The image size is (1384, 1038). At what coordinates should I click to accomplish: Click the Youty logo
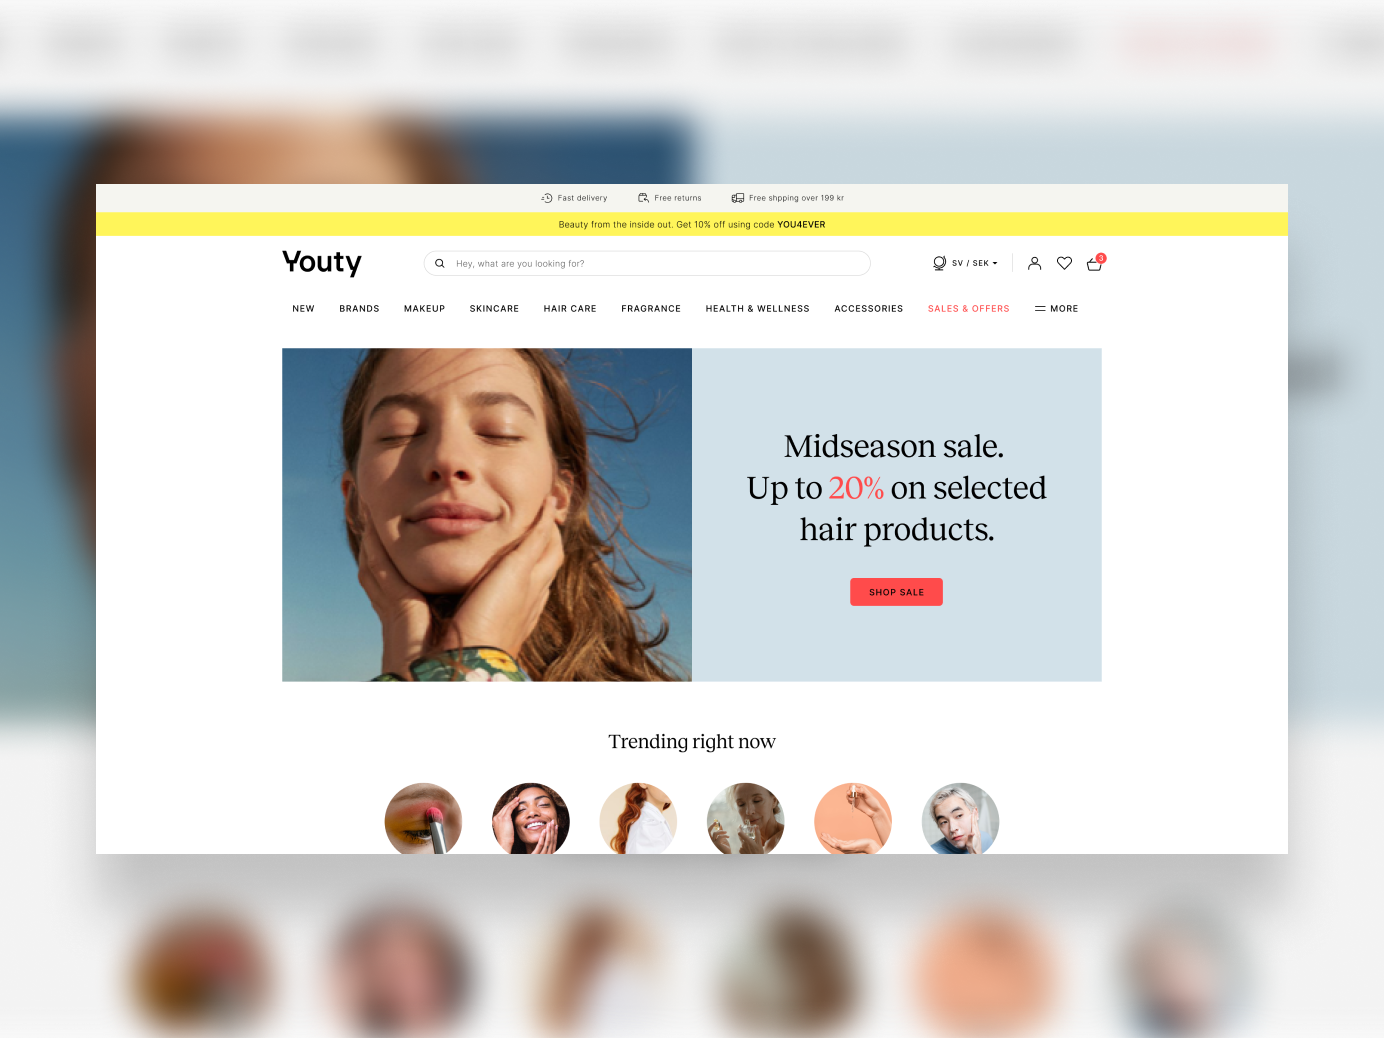pos(322,263)
